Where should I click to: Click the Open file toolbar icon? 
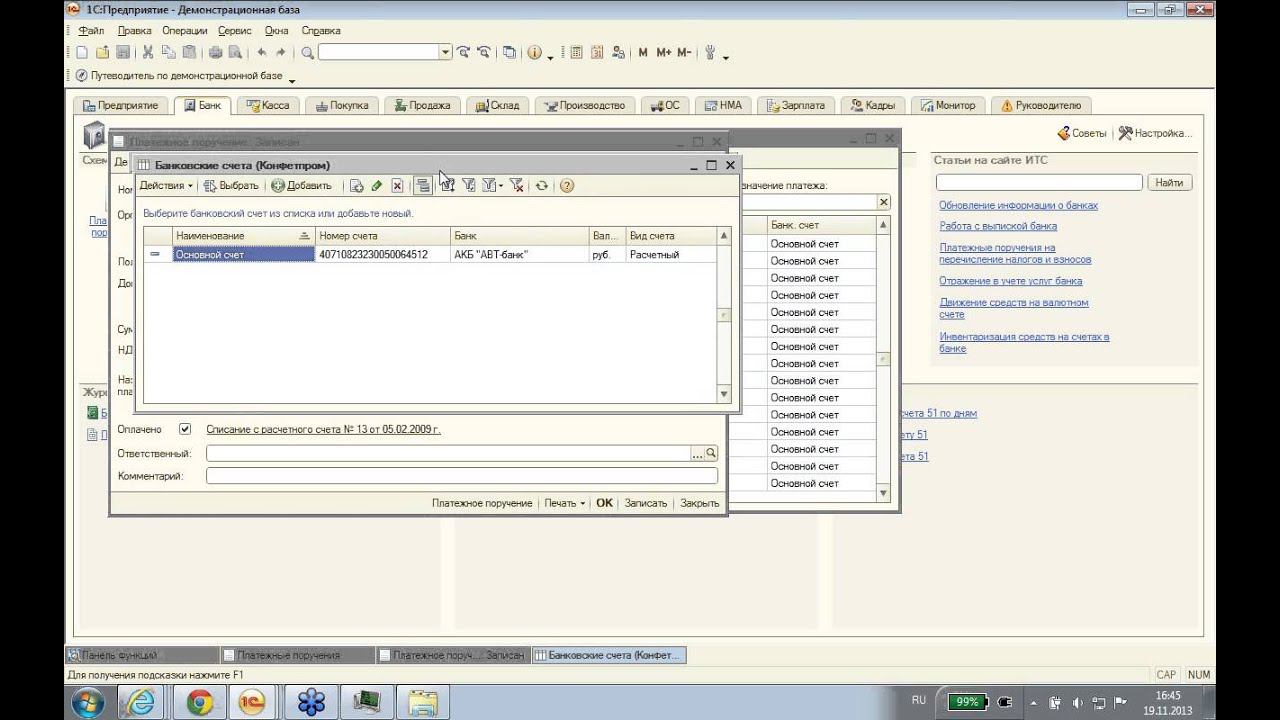click(102, 53)
